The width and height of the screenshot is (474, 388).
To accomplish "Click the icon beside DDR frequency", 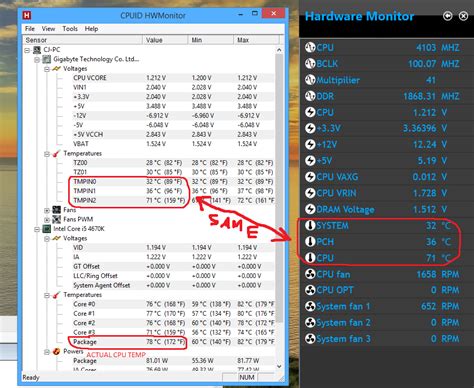I will [x=310, y=96].
